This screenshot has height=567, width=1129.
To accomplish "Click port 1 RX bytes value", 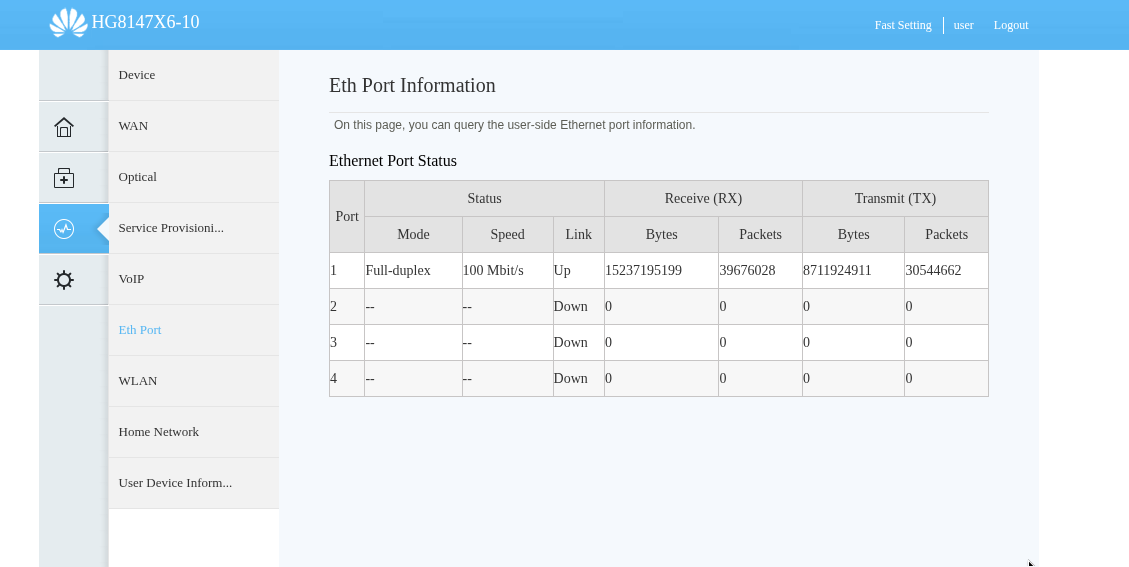I will (x=643, y=271).
